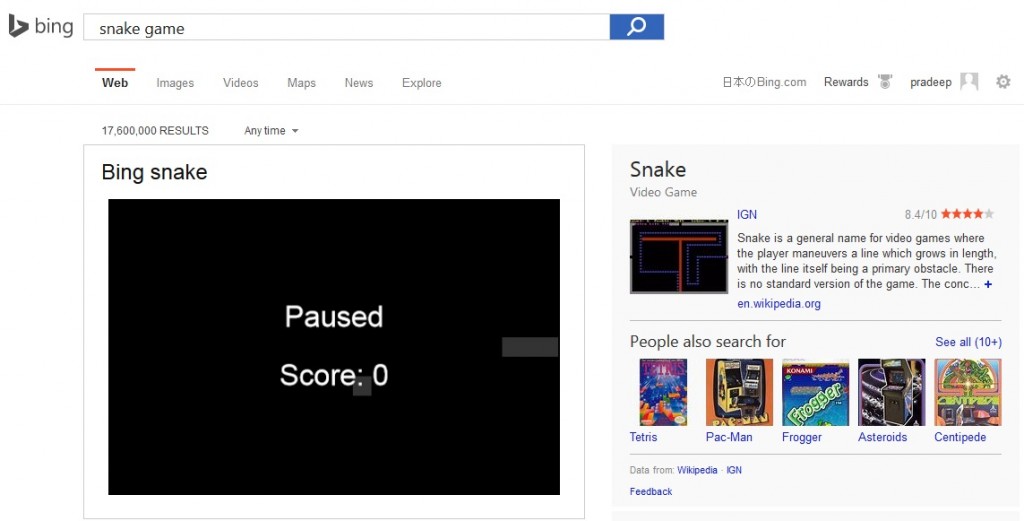Click the Snake game screenshot thumbnail
This screenshot has height=521, width=1024.
(678, 257)
